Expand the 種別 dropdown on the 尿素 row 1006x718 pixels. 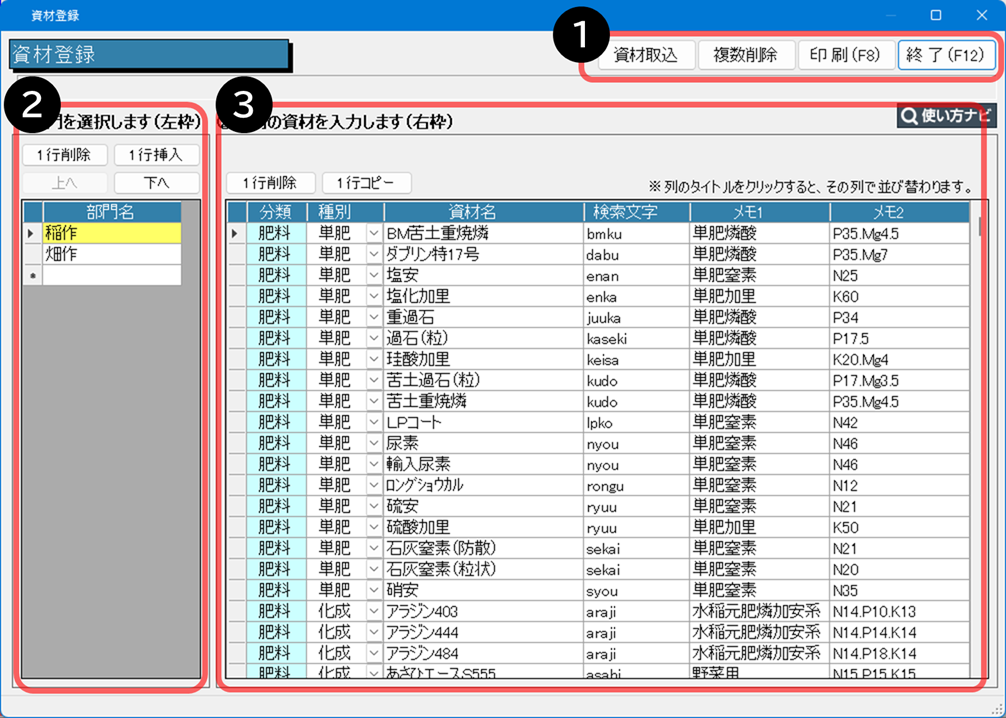(x=374, y=443)
